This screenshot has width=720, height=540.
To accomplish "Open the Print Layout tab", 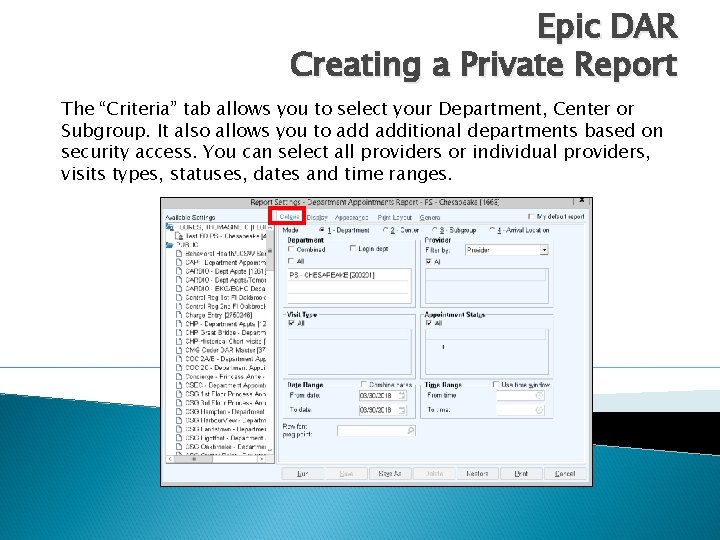I will [394, 218].
